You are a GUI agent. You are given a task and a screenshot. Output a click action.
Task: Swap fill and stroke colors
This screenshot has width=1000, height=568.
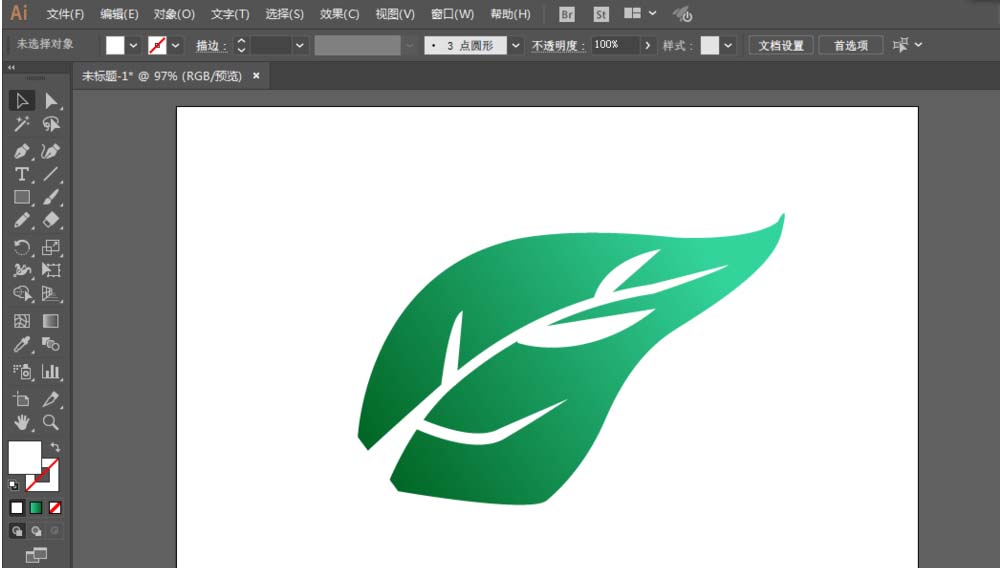click(x=56, y=446)
